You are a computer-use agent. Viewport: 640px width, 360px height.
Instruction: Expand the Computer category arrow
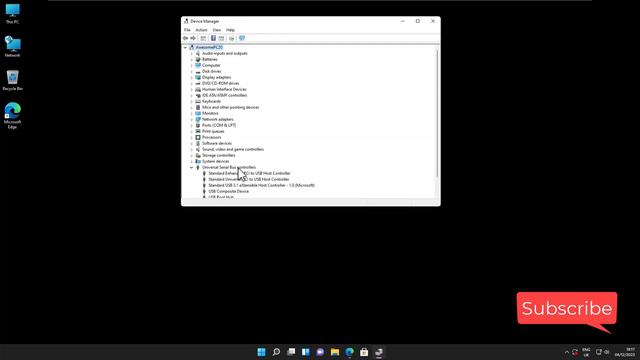[191, 65]
